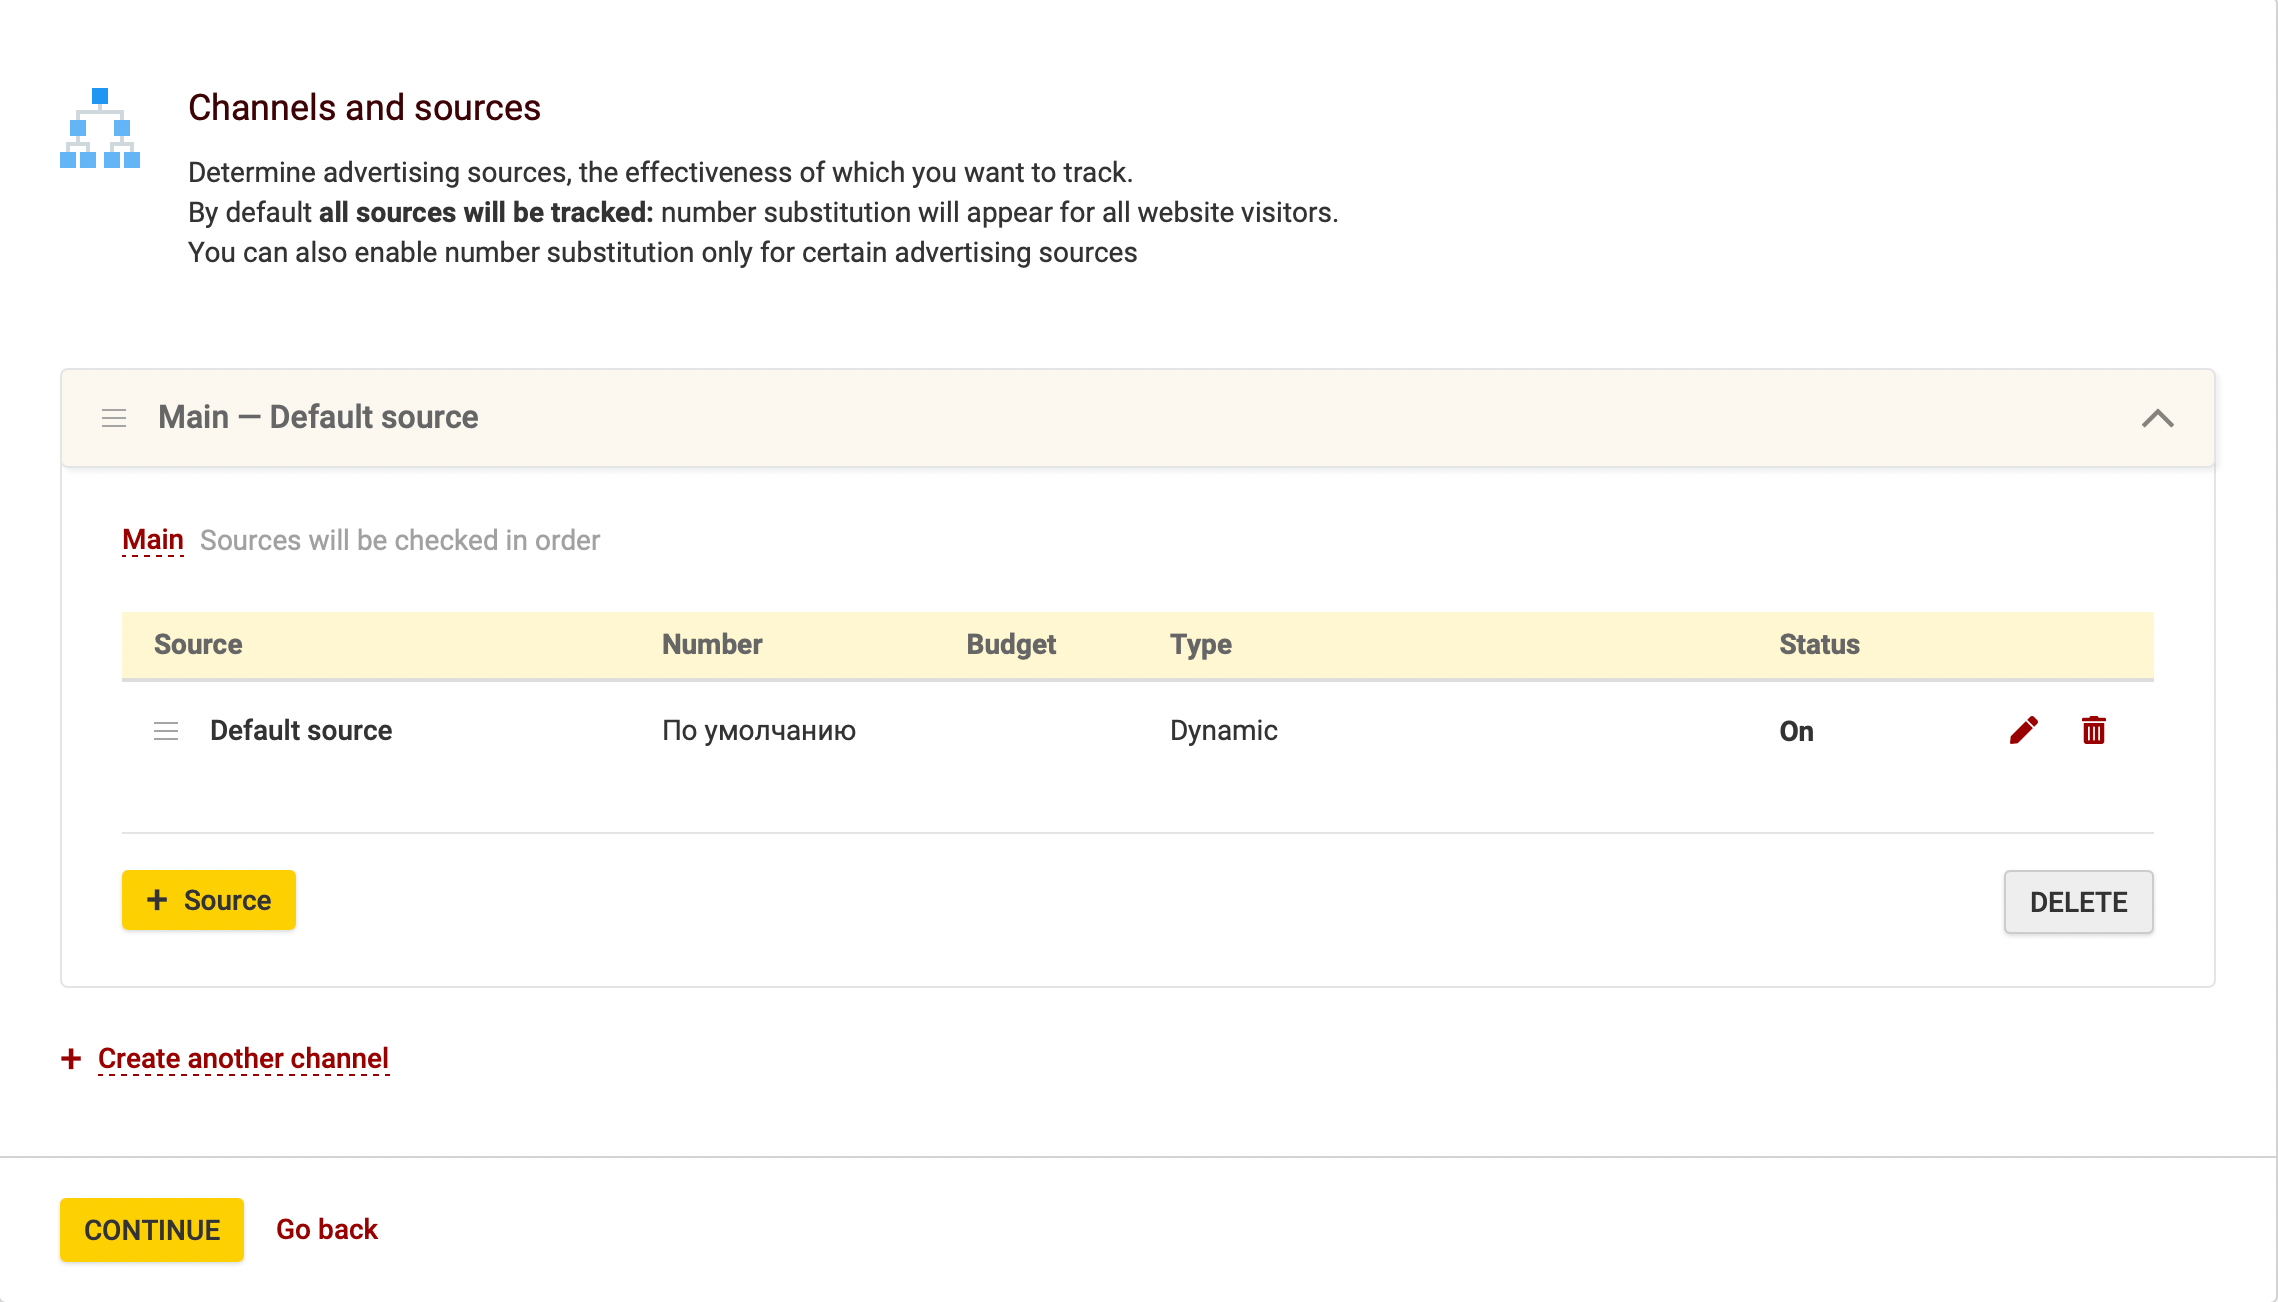The width and height of the screenshot is (2278, 1302).
Task: Select the Source column header
Action: (198, 644)
